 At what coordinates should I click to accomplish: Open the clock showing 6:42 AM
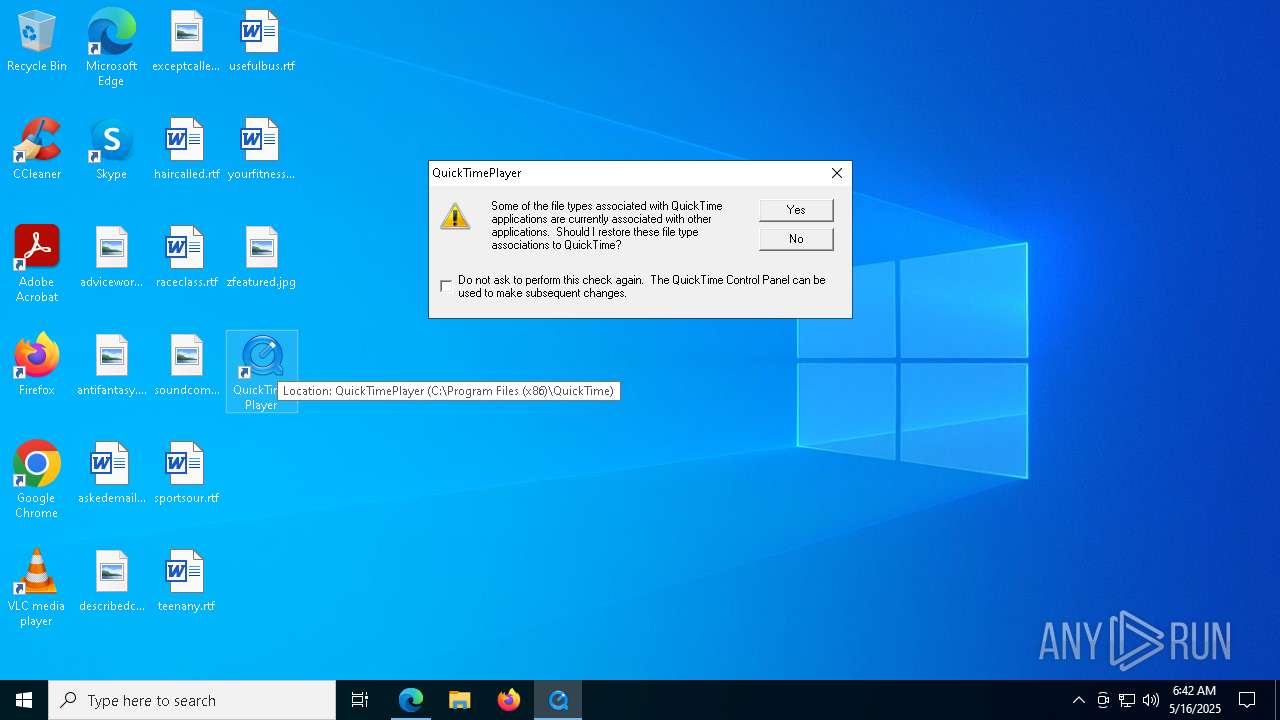click(1195, 700)
